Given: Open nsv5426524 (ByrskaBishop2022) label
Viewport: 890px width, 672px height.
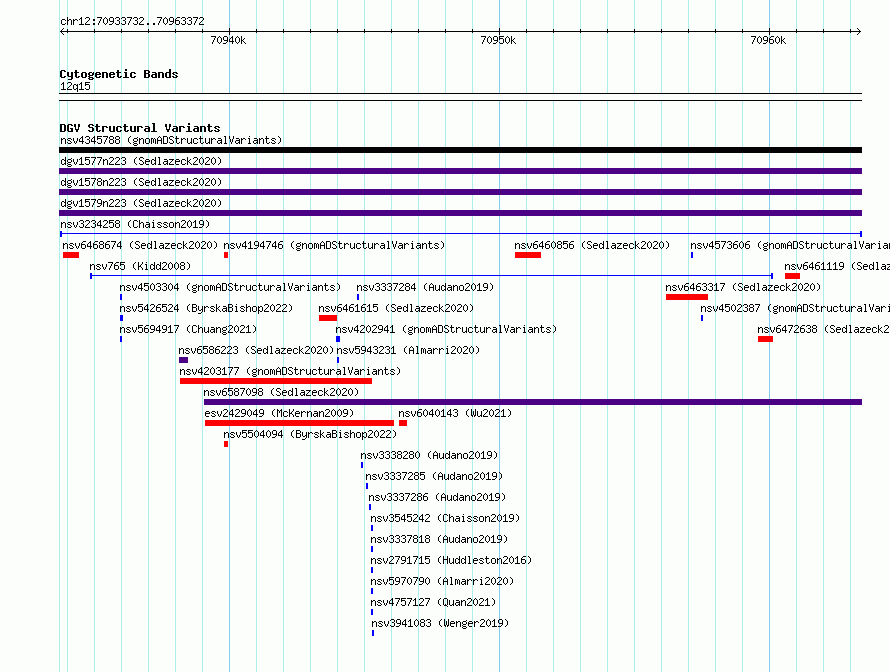Looking at the screenshot, I should click(206, 308).
